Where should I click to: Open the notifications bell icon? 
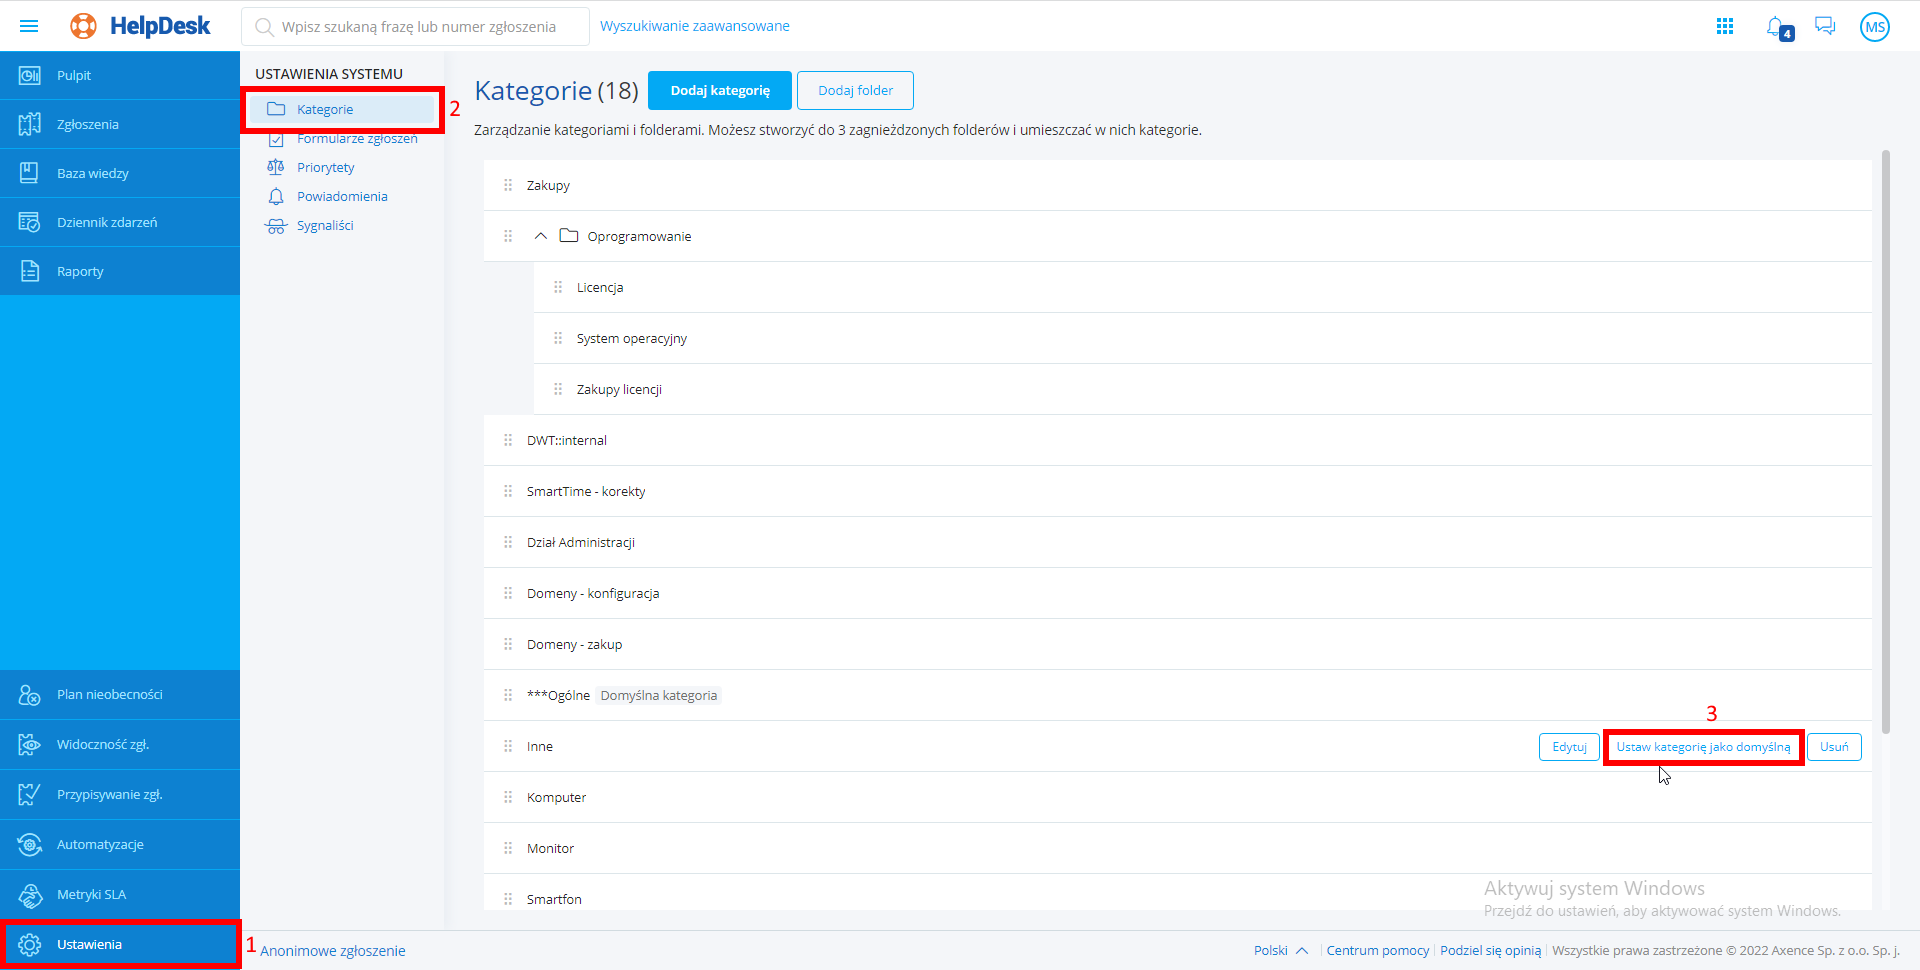(1777, 27)
